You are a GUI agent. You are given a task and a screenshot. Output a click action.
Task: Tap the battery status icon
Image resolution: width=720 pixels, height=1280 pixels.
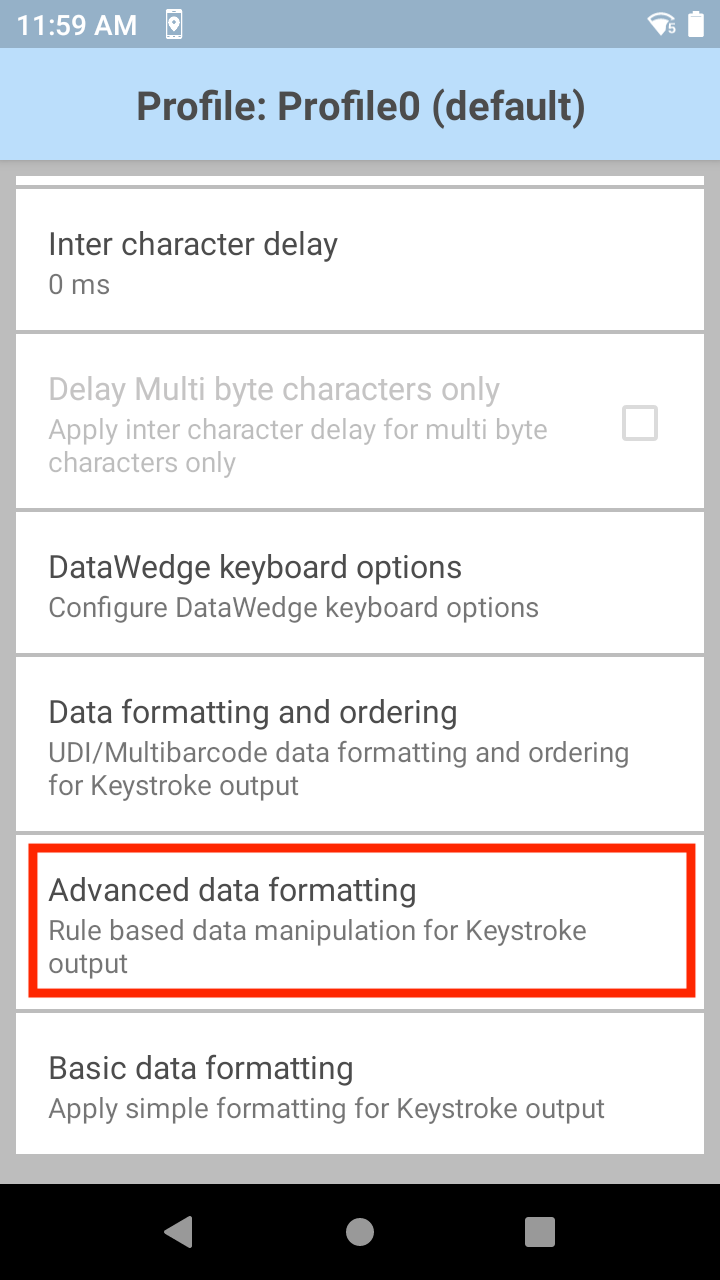(696, 24)
